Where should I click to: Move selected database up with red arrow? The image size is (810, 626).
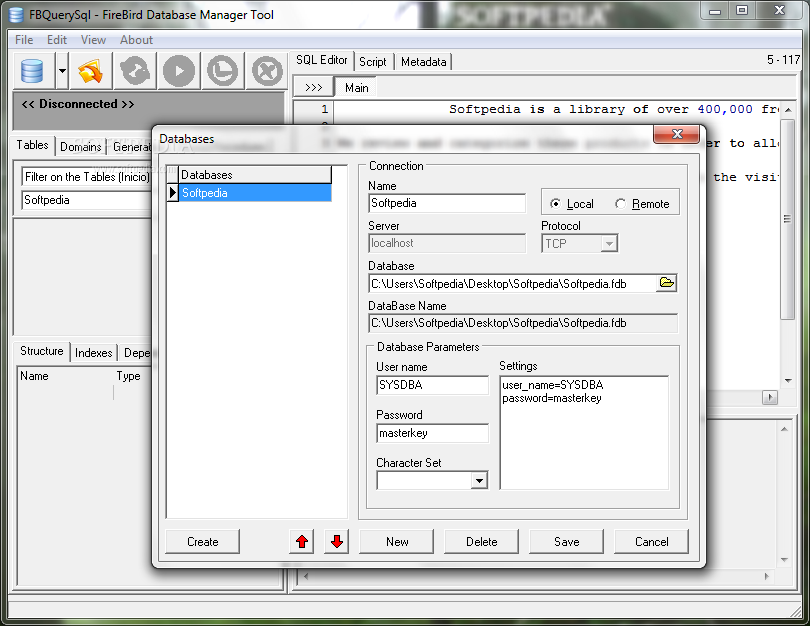pyautogui.click(x=302, y=541)
